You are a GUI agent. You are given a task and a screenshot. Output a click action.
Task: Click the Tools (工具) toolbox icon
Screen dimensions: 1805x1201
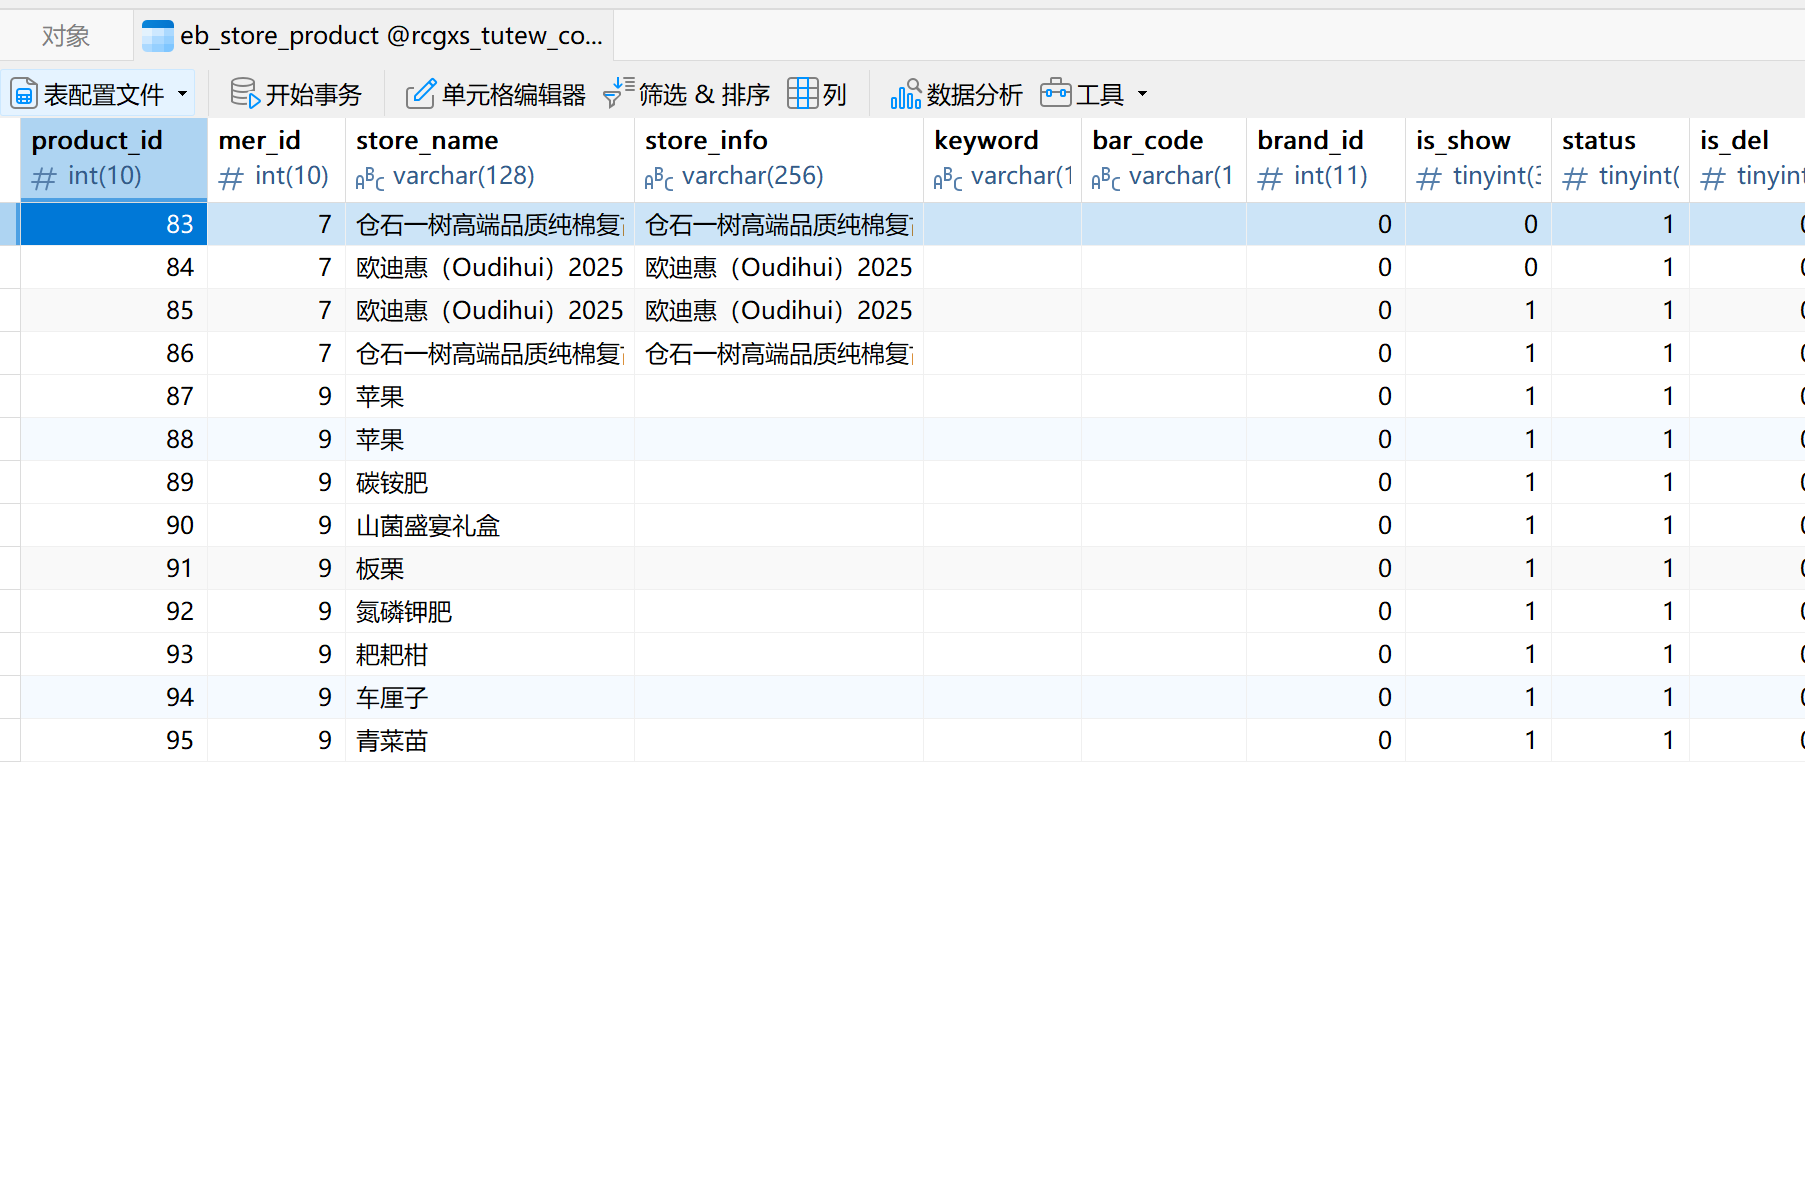pyautogui.click(x=1055, y=93)
